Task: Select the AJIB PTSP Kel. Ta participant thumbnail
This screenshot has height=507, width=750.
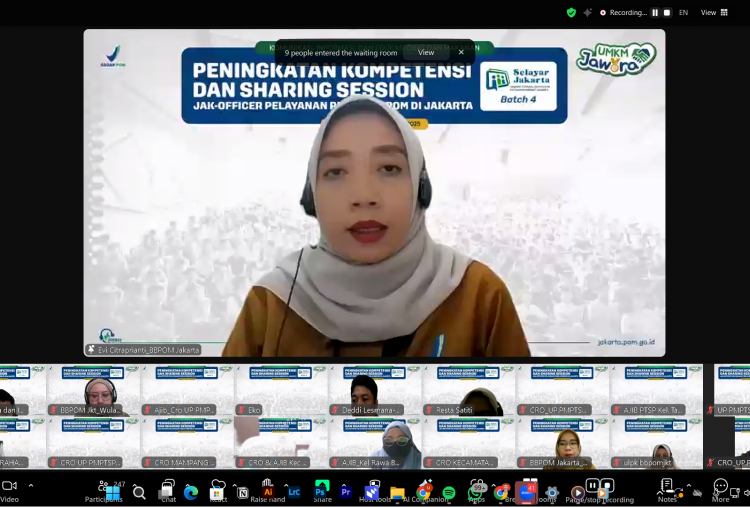Action: [656, 390]
